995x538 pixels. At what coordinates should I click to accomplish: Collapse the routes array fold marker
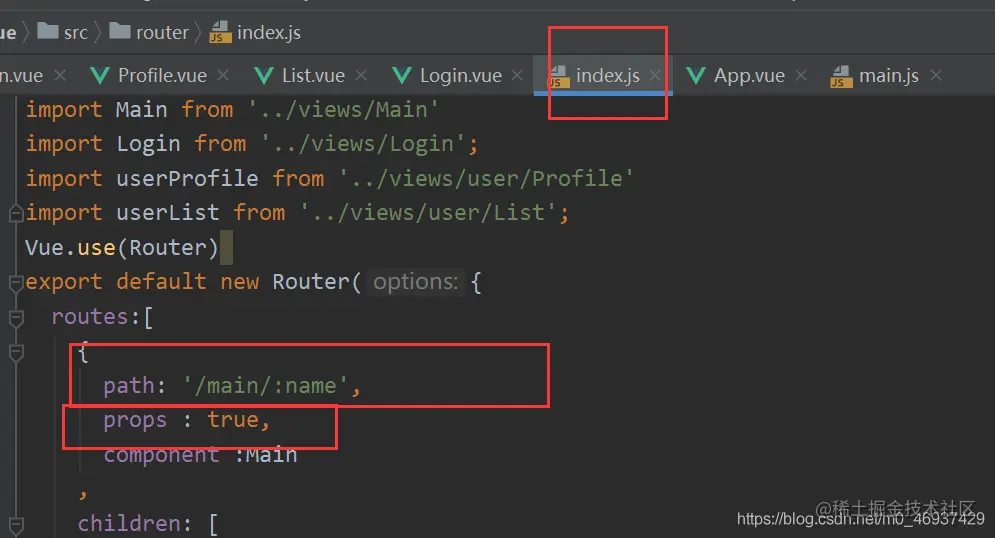coord(16,317)
